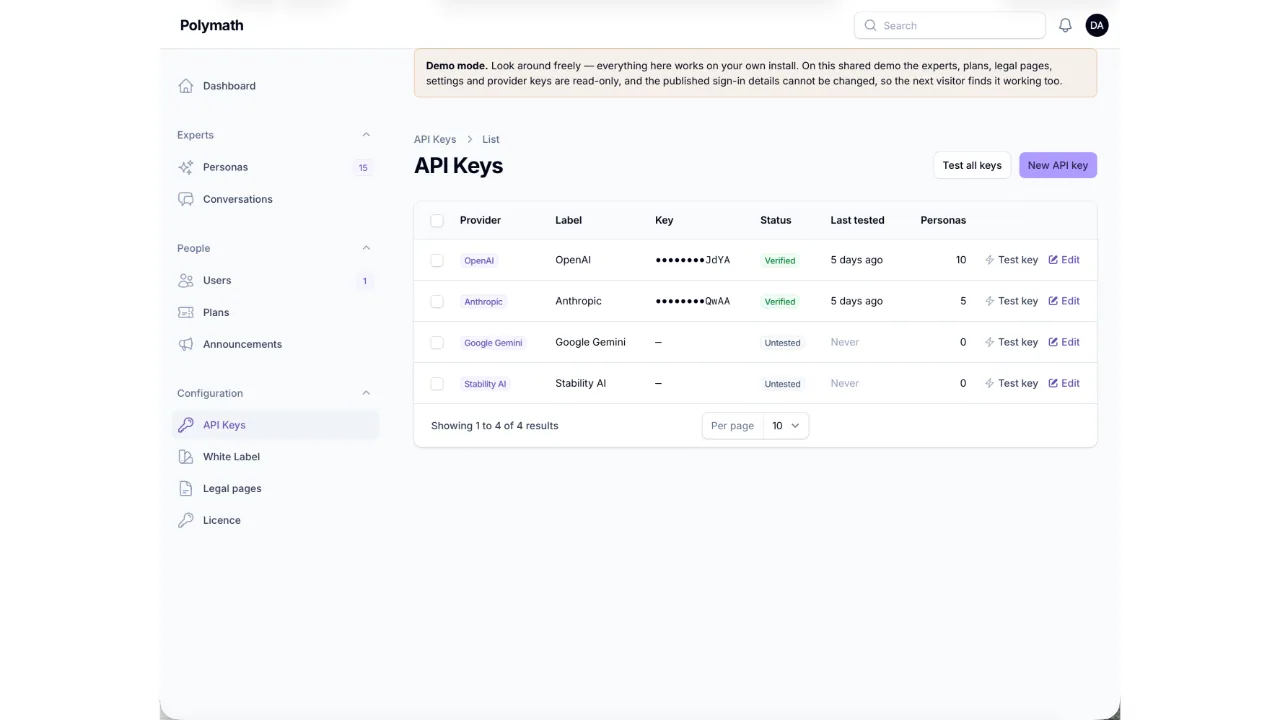1280x720 pixels.
Task: Open the DA user avatar menu
Action: click(x=1097, y=25)
